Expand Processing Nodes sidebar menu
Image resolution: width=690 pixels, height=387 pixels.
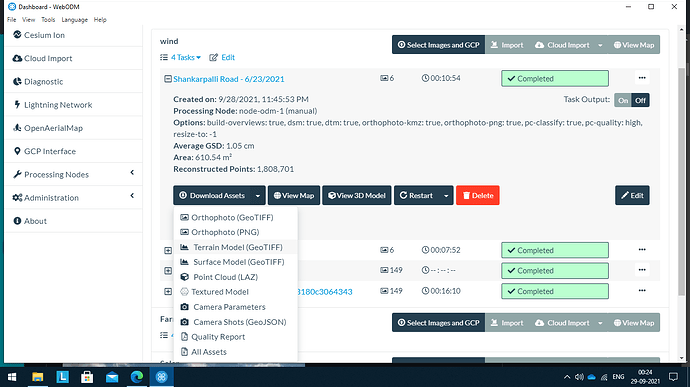pyautogui.click(x=73, y=174)
